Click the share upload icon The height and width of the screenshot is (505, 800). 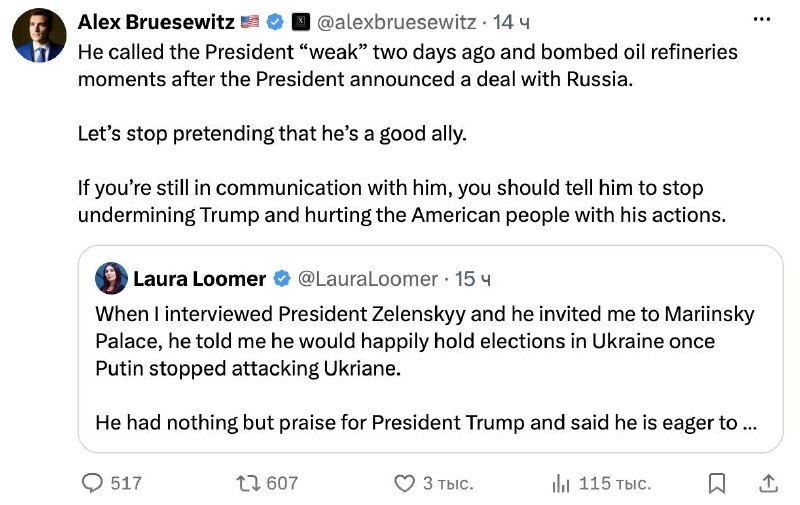[x=768, y=483]
